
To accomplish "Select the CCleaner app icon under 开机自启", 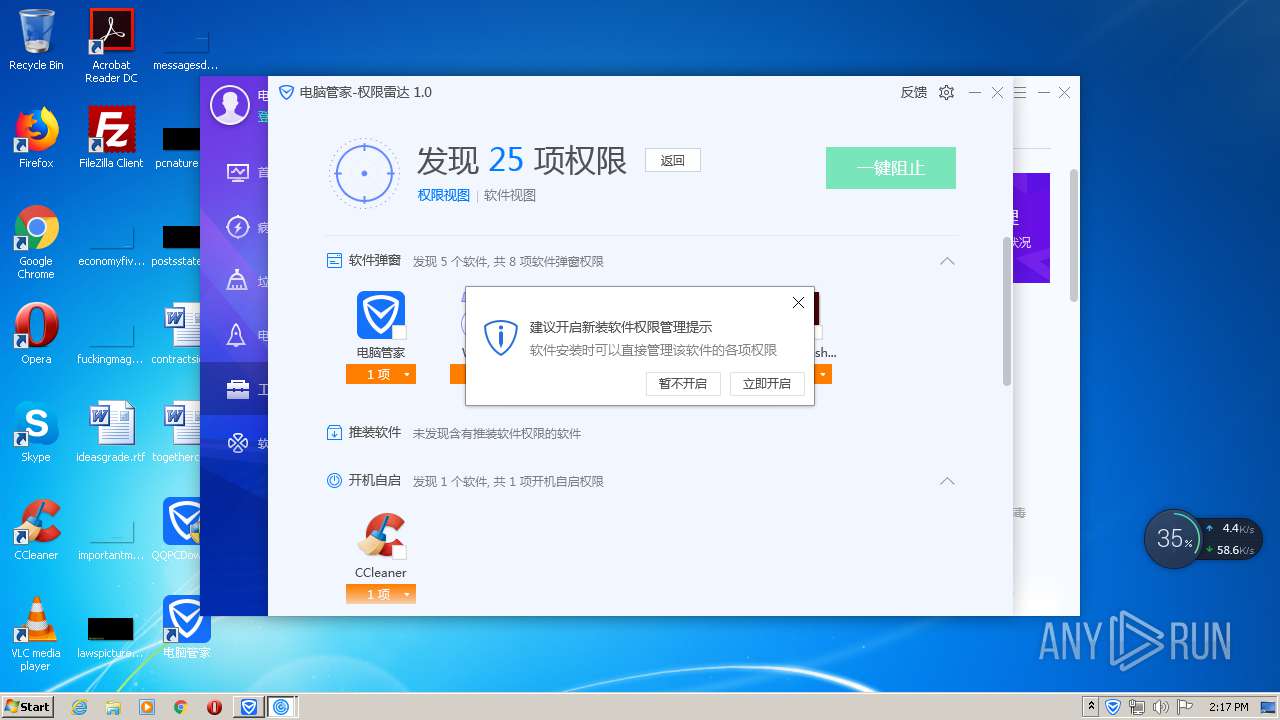I will click(380, 535).
